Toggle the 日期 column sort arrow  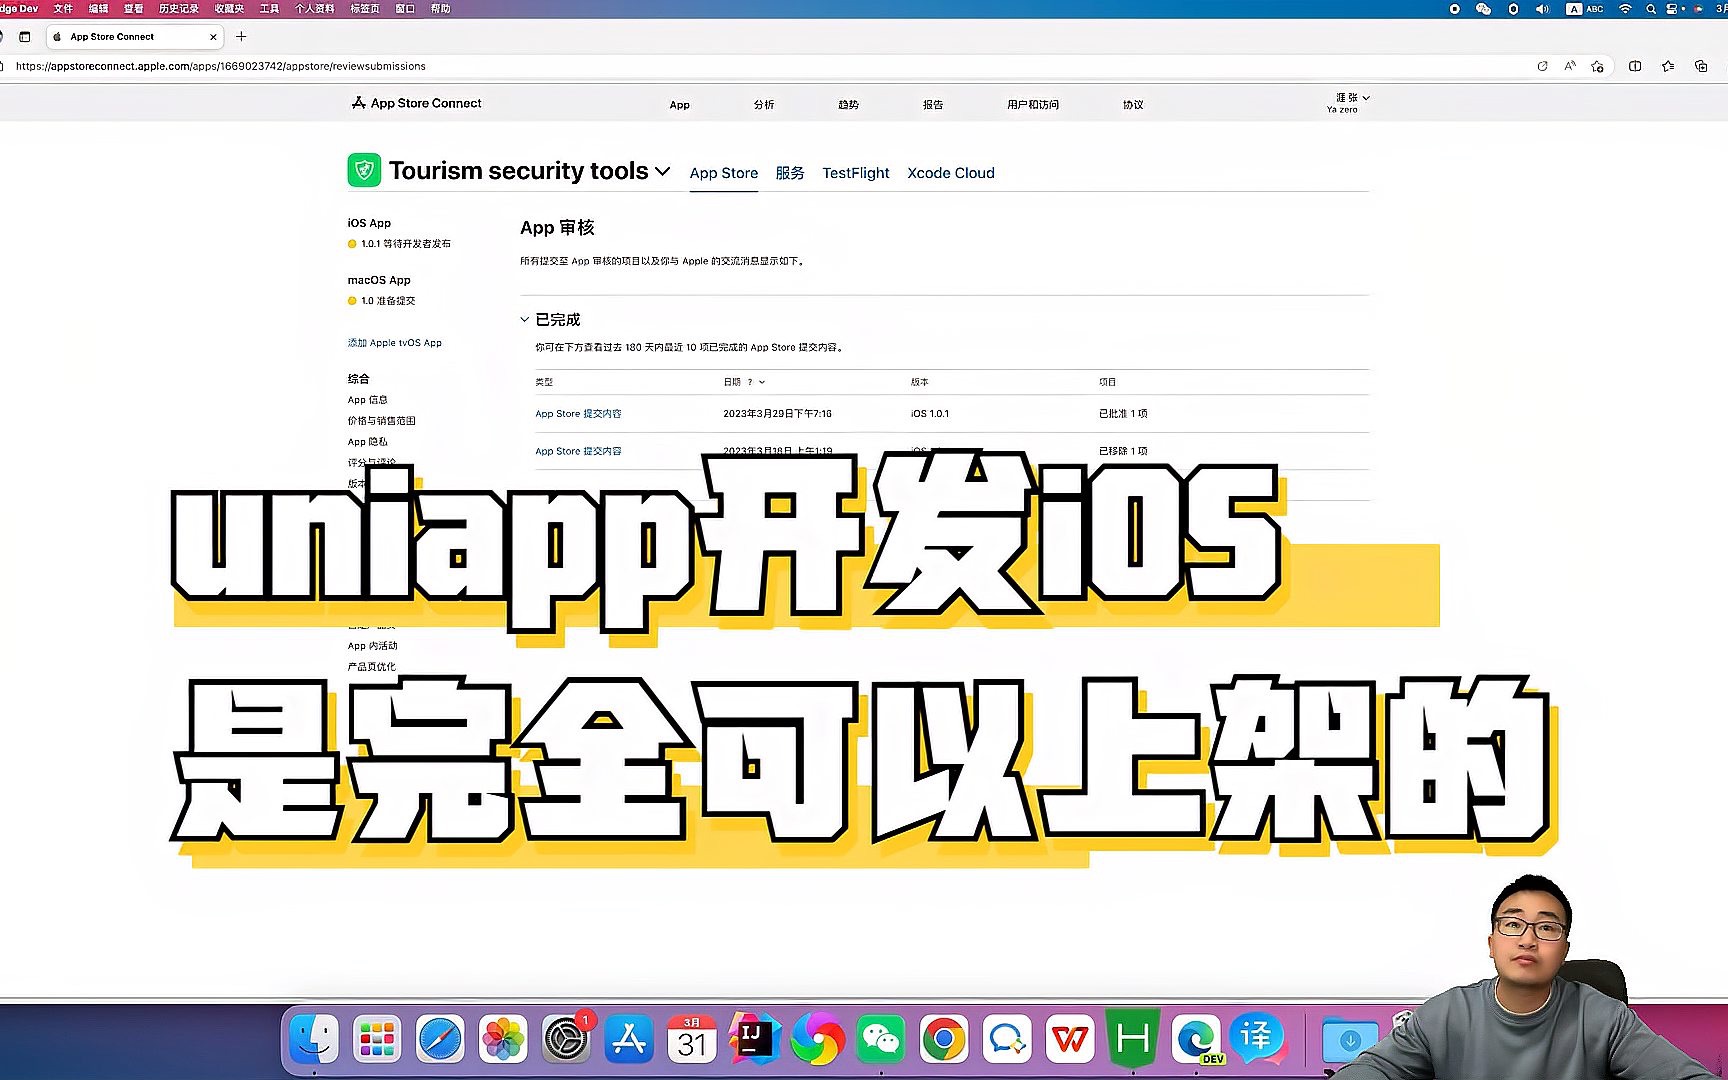(762, 382)
